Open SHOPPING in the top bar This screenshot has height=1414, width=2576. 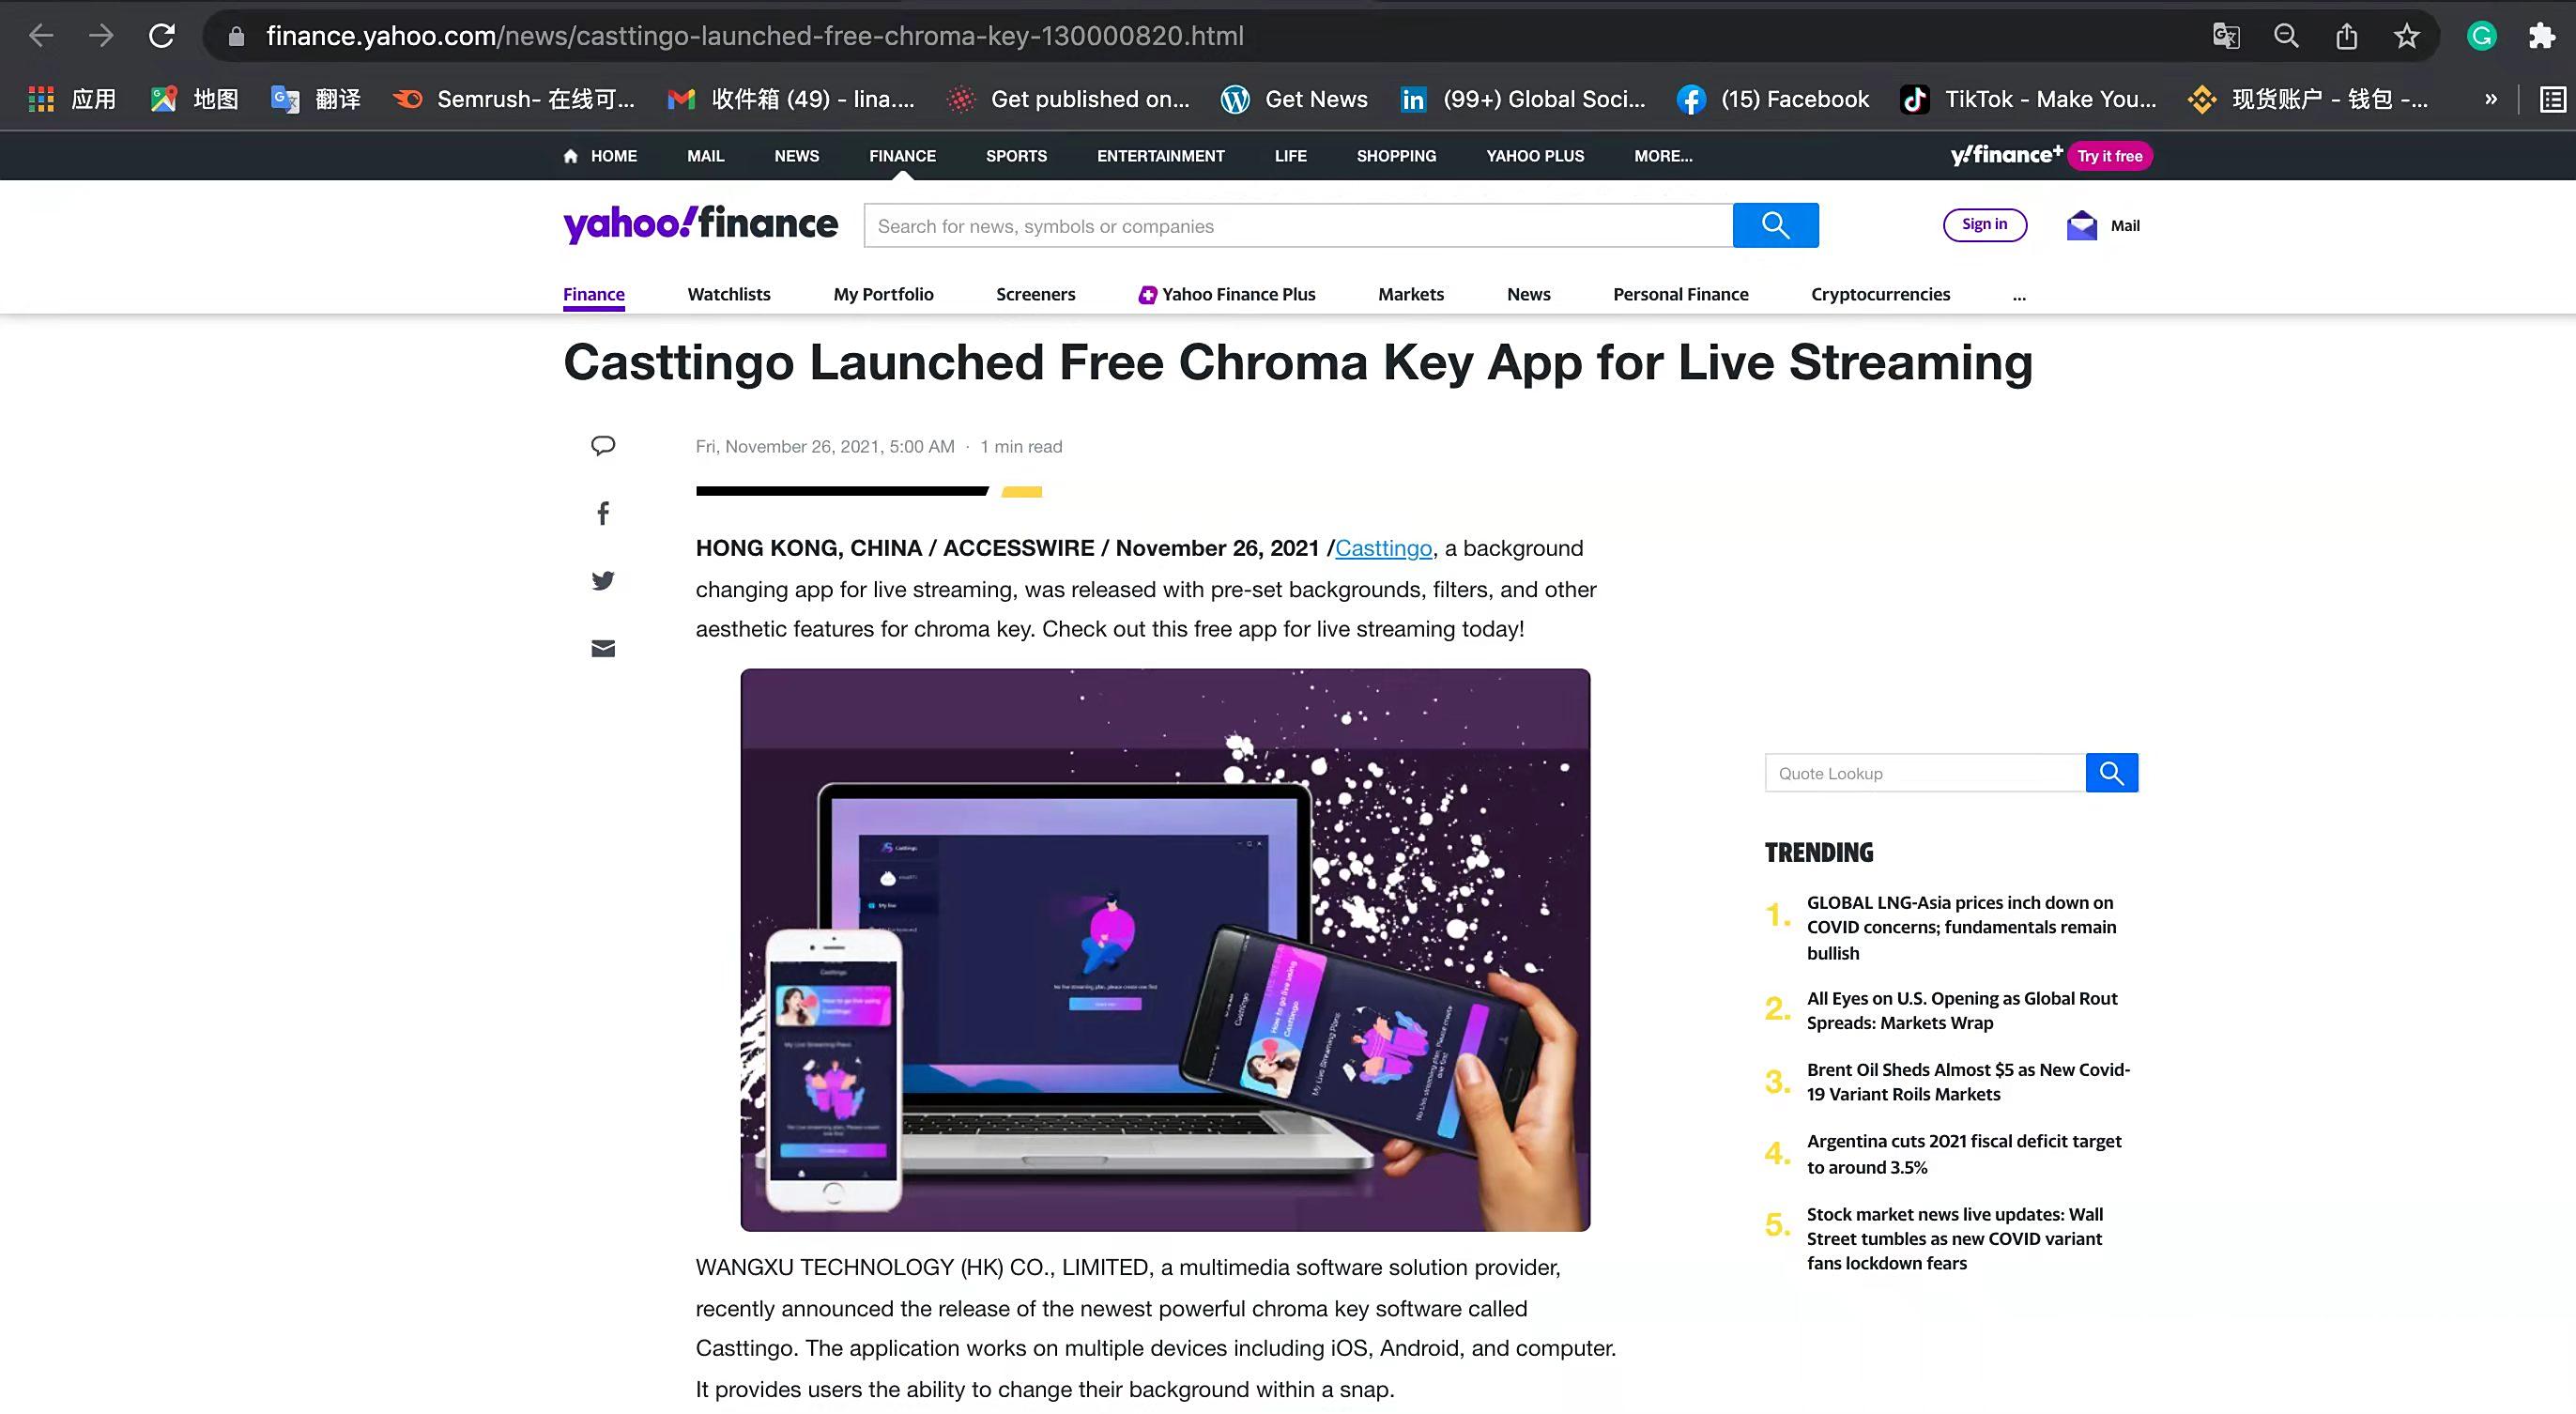pyautogui.click(x=1396, y=156)
